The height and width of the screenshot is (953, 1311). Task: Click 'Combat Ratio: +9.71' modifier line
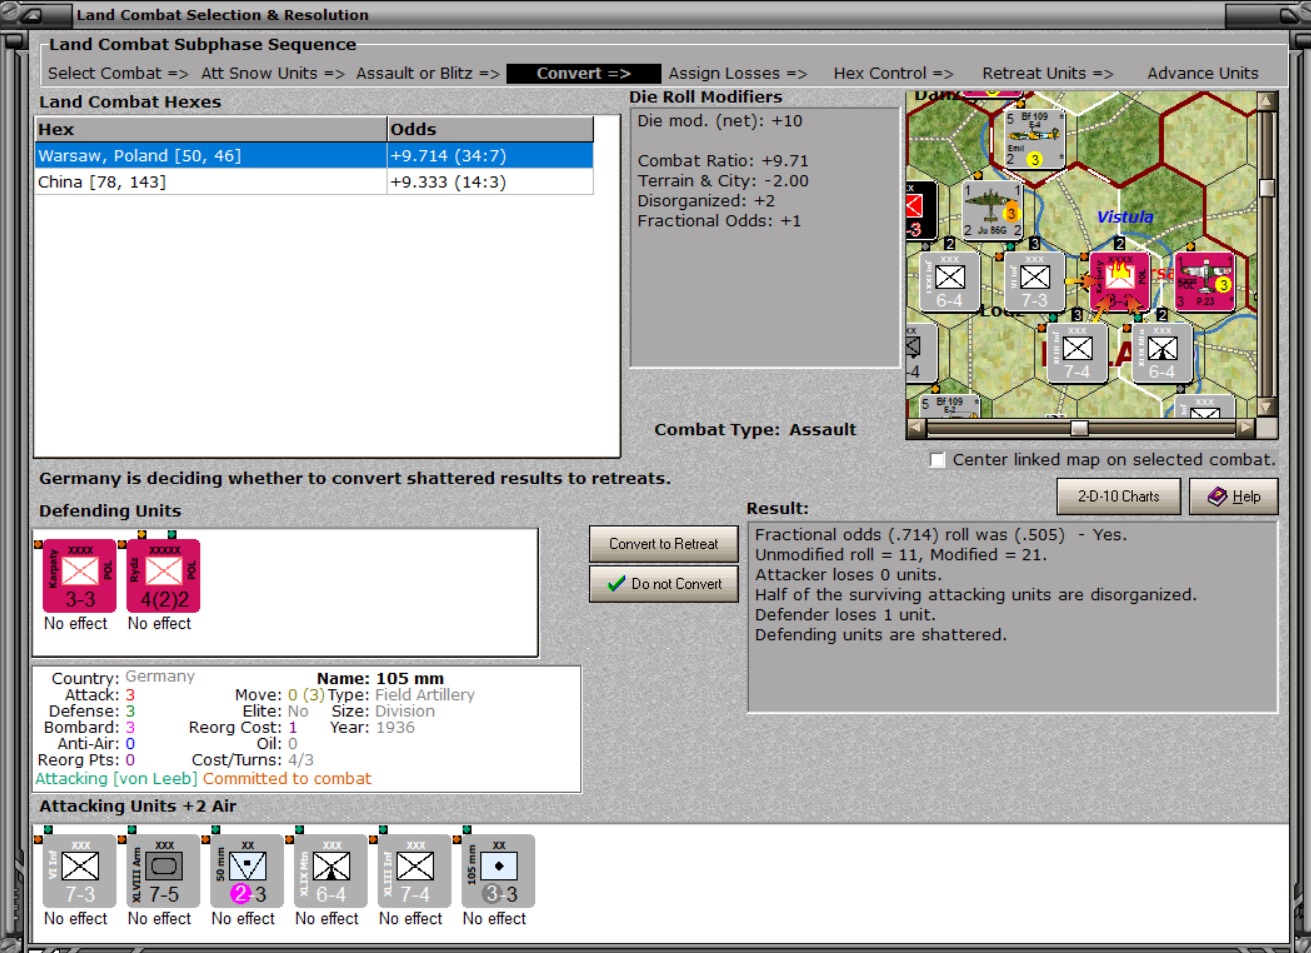coord(723,161)
